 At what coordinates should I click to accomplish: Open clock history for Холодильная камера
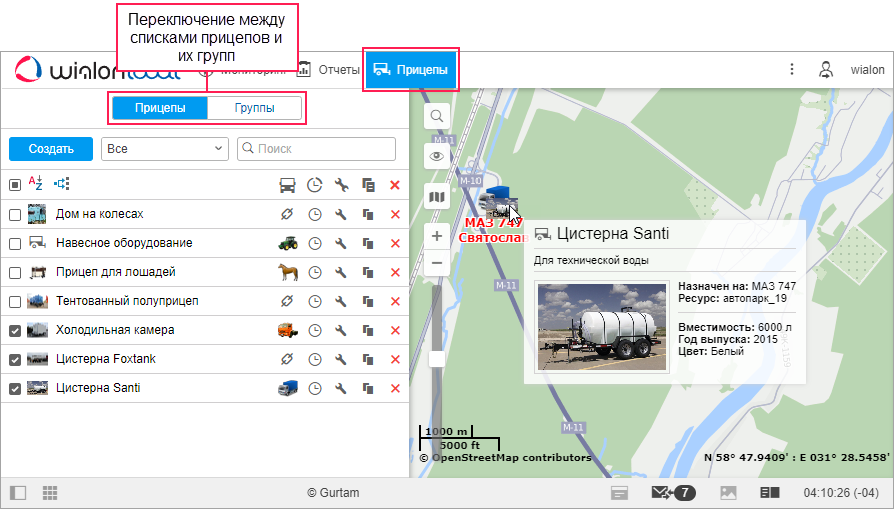[315, 331]
